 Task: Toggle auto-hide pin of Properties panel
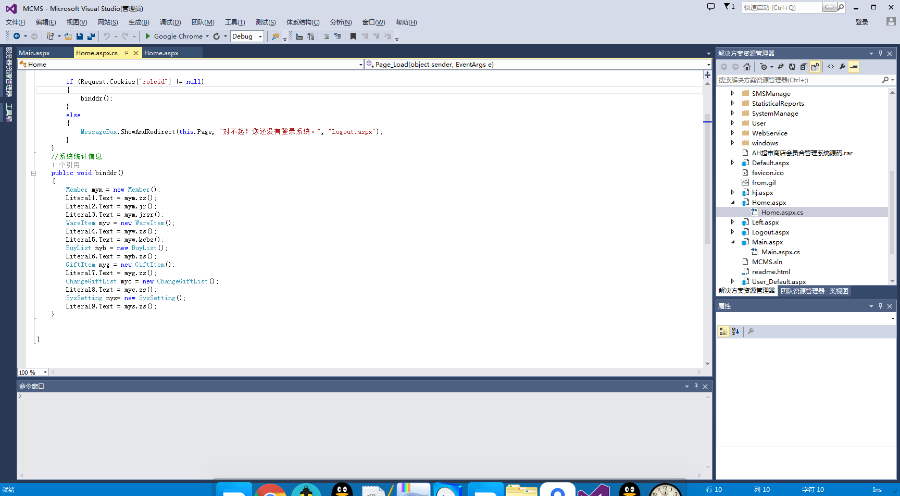(880, 306)
